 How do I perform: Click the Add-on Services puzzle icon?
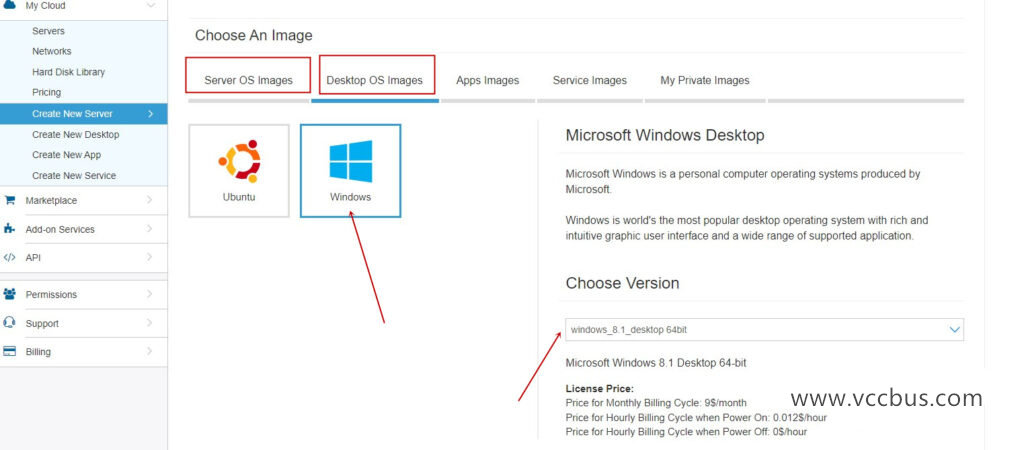click(9, 229)
